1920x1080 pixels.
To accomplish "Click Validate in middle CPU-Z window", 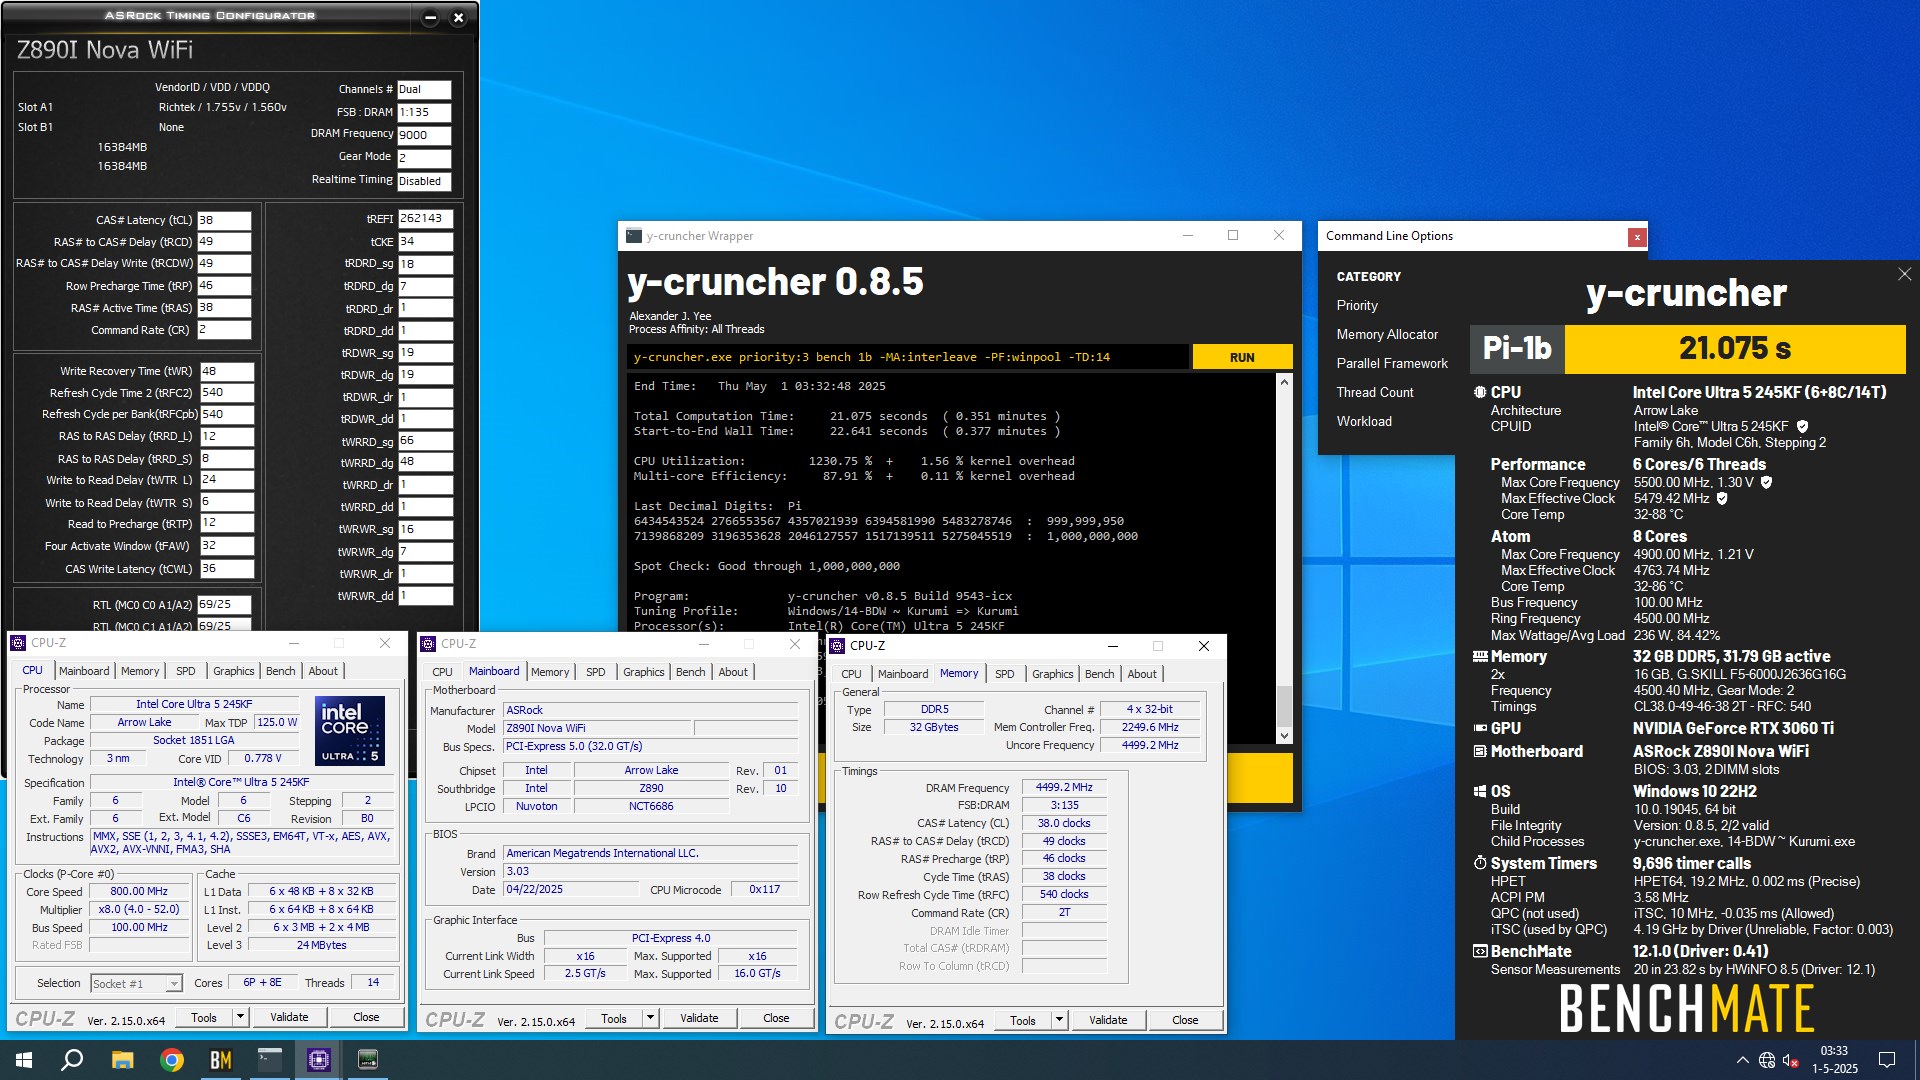I will (699, 1018).
